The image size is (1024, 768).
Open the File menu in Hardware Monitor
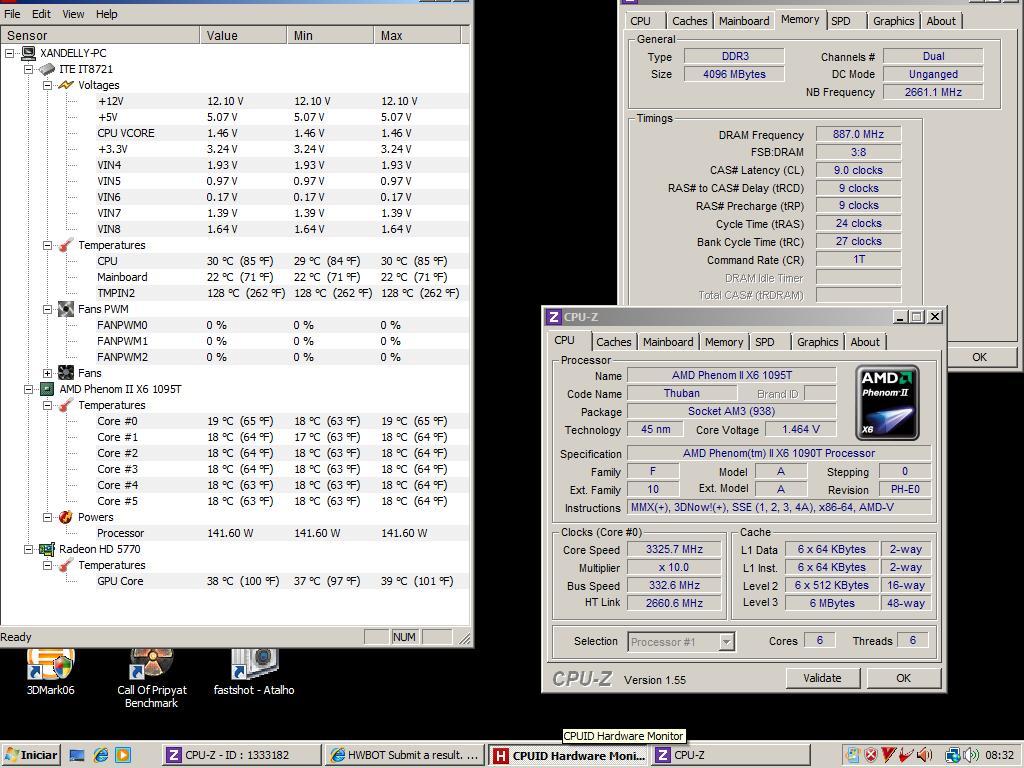12,14
